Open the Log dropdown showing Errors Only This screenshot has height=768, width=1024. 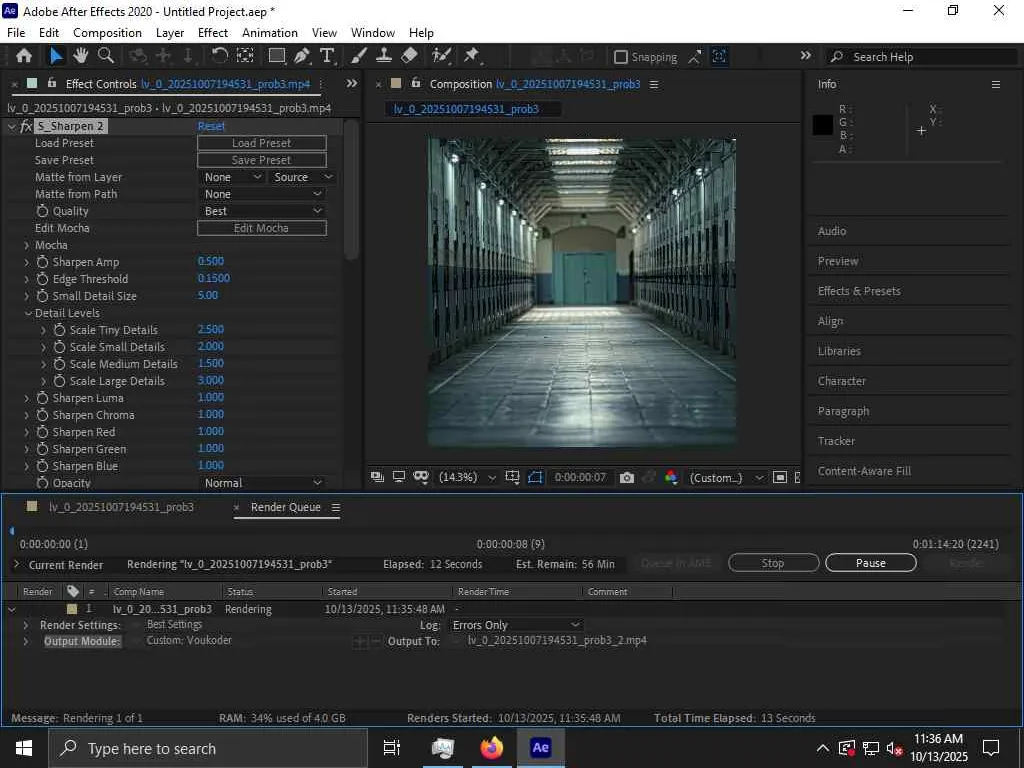tap(515, 625)
